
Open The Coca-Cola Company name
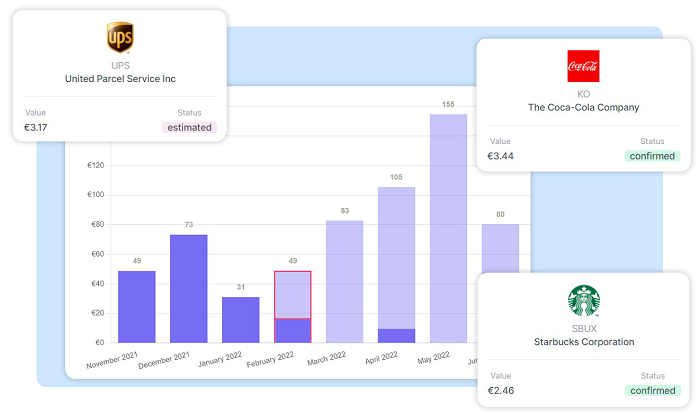click(x=583, y=107)
